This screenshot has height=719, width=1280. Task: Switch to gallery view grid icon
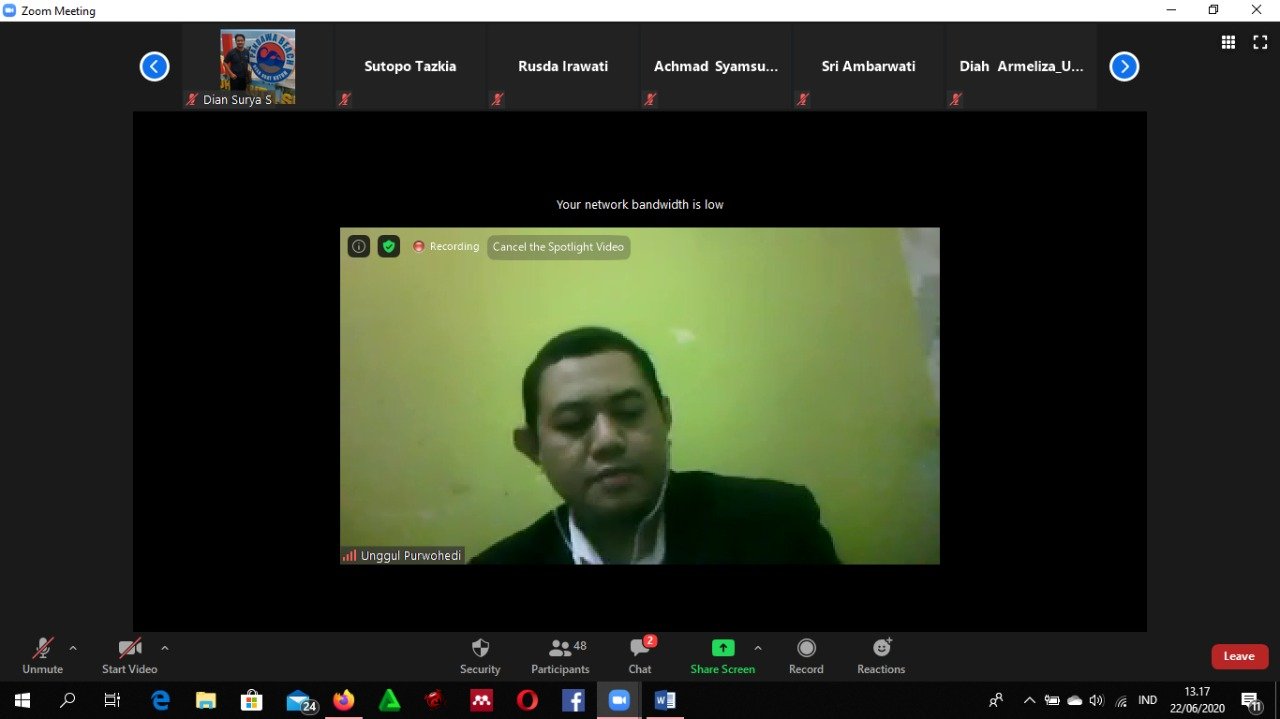[1228, 42]
